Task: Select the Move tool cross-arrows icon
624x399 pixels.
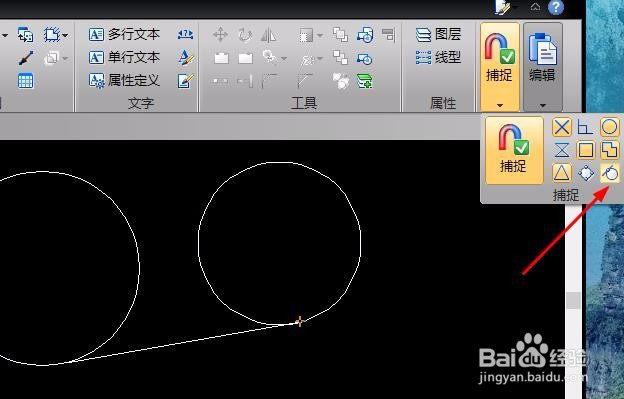Action: 220,35
